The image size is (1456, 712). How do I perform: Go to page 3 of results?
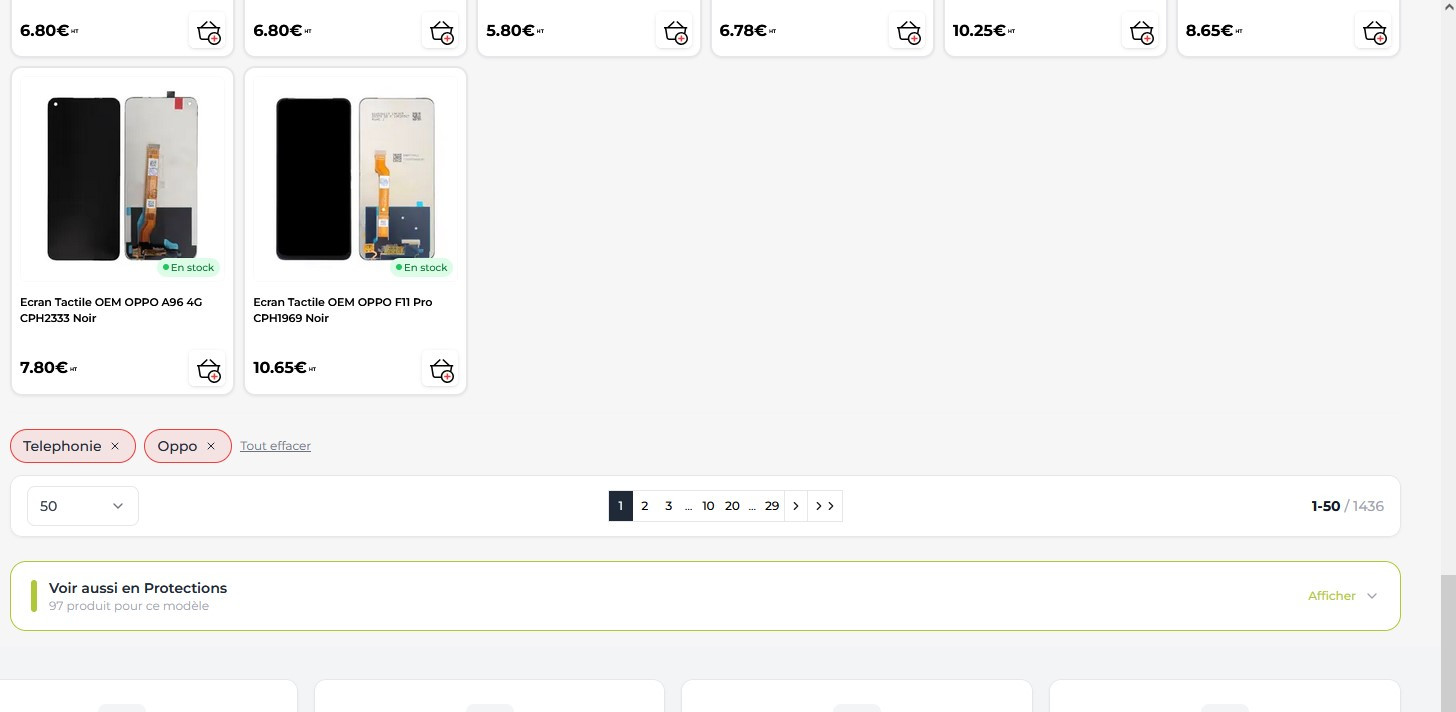668,506
